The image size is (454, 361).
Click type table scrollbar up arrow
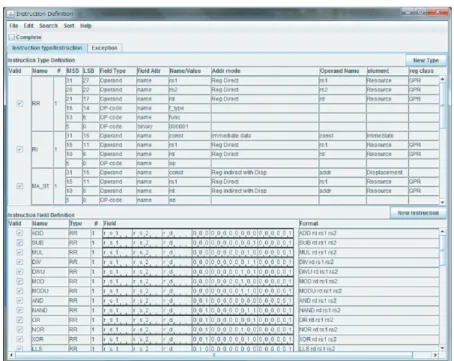(442, 79)
